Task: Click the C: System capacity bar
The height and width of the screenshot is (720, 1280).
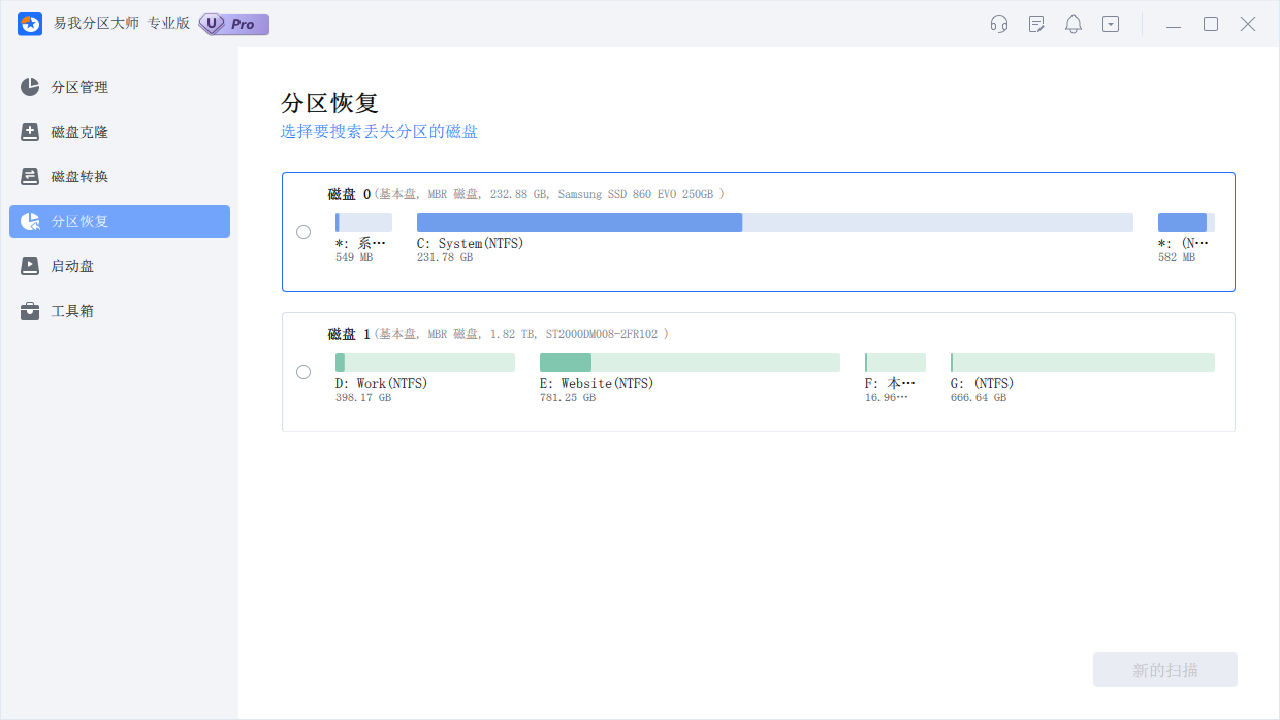Action: [776, 222]
